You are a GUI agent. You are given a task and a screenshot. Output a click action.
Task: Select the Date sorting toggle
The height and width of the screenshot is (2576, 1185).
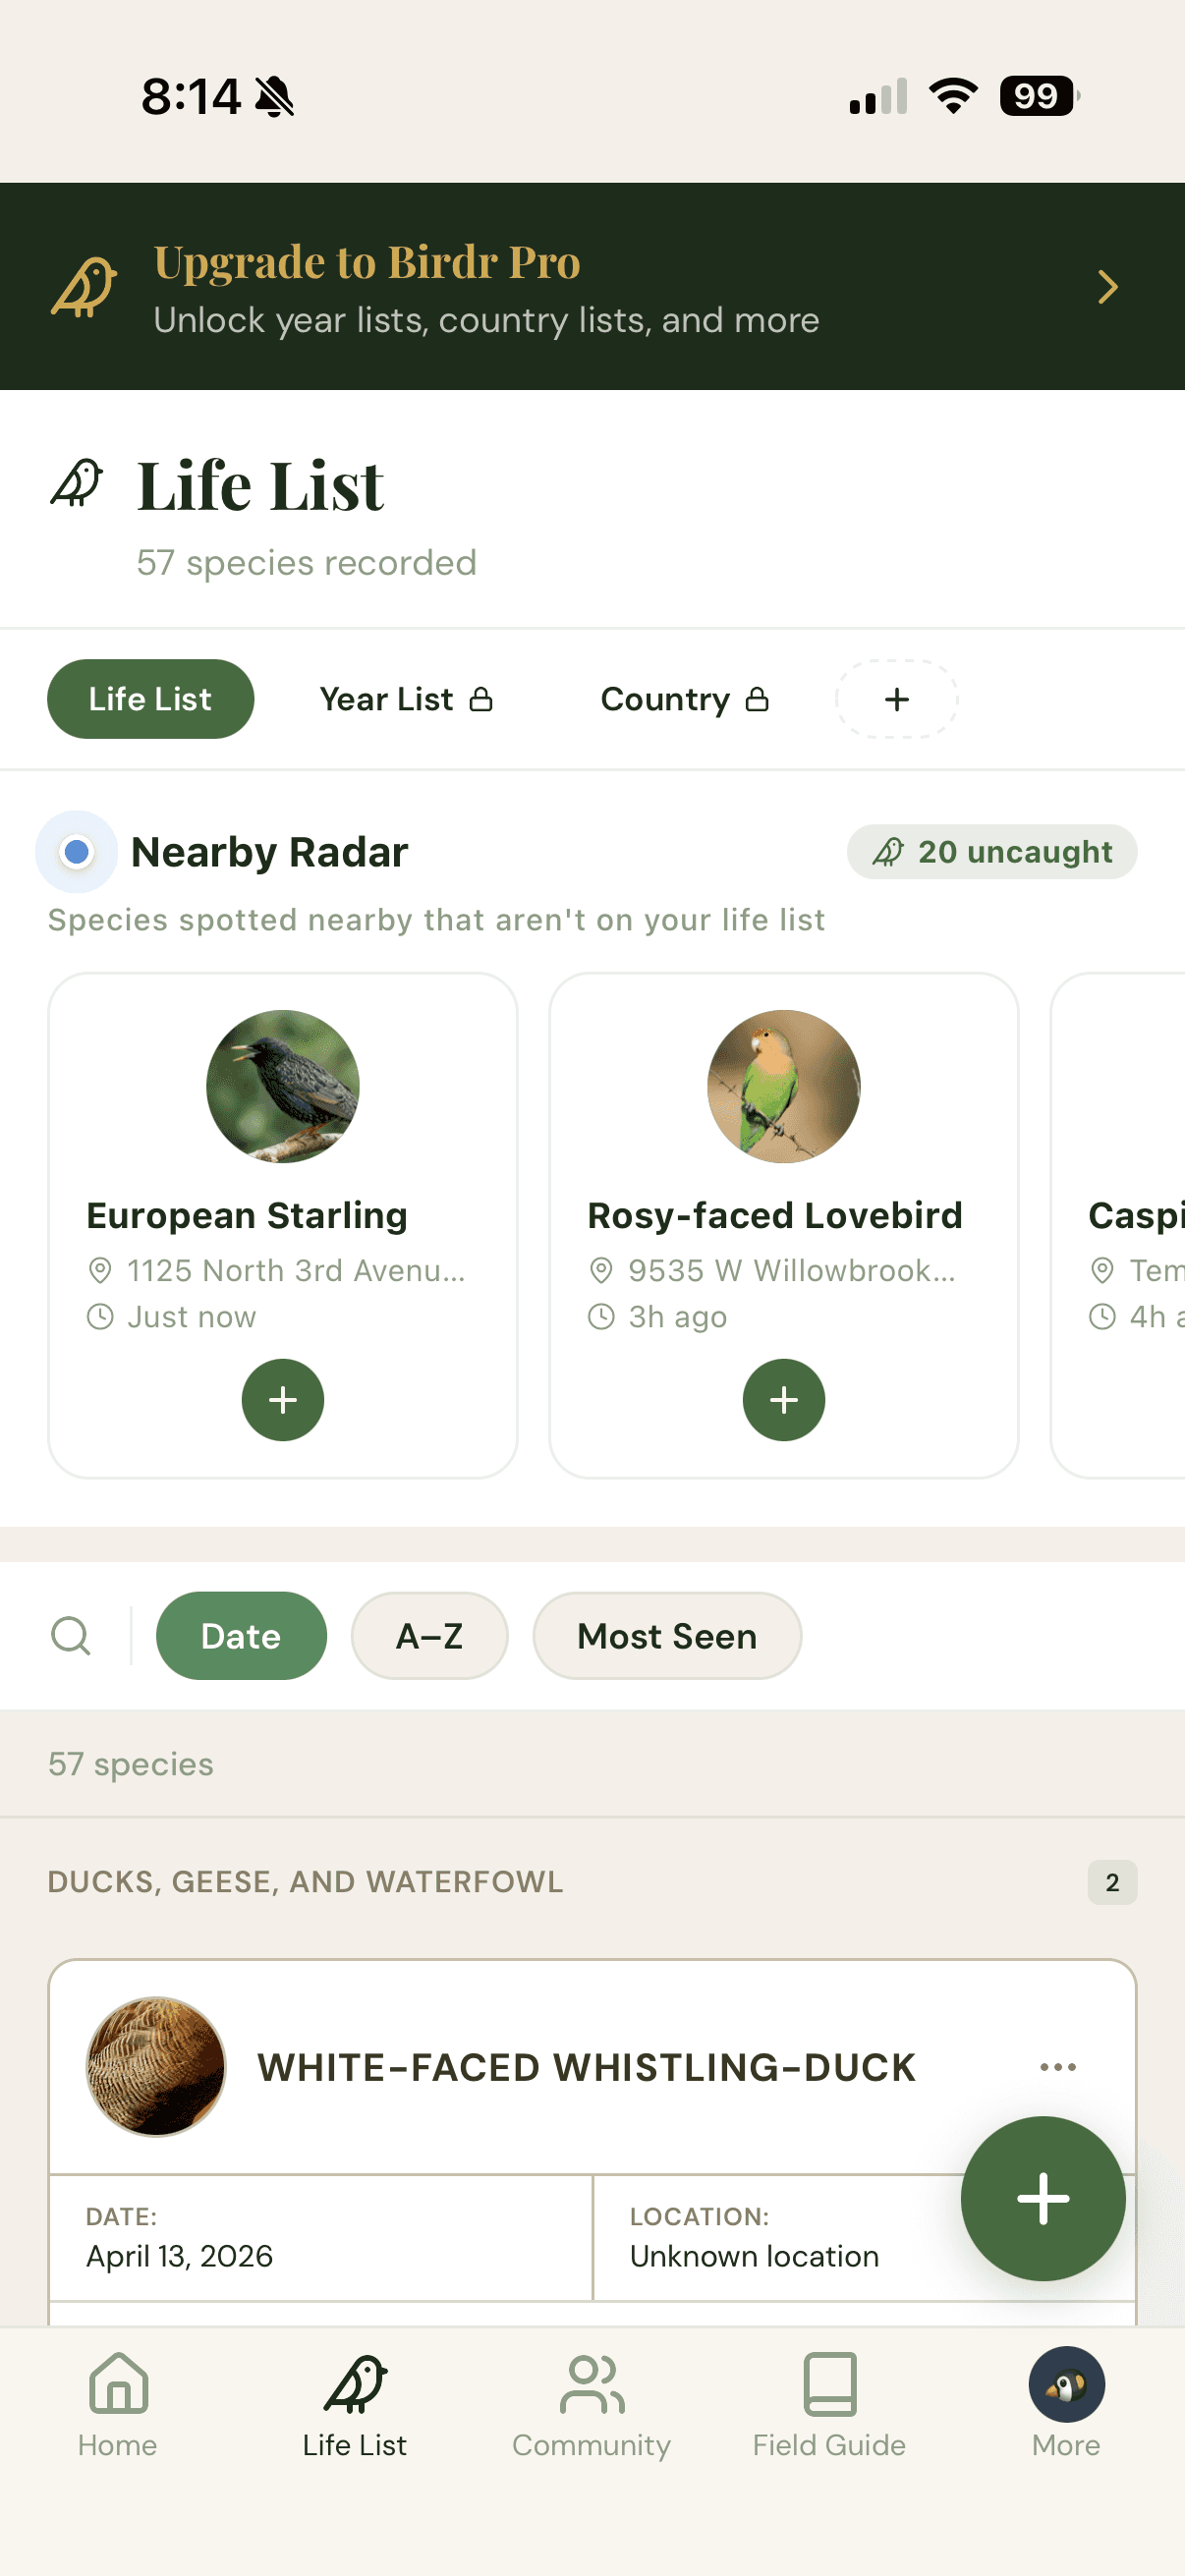tap(241, 1636)
